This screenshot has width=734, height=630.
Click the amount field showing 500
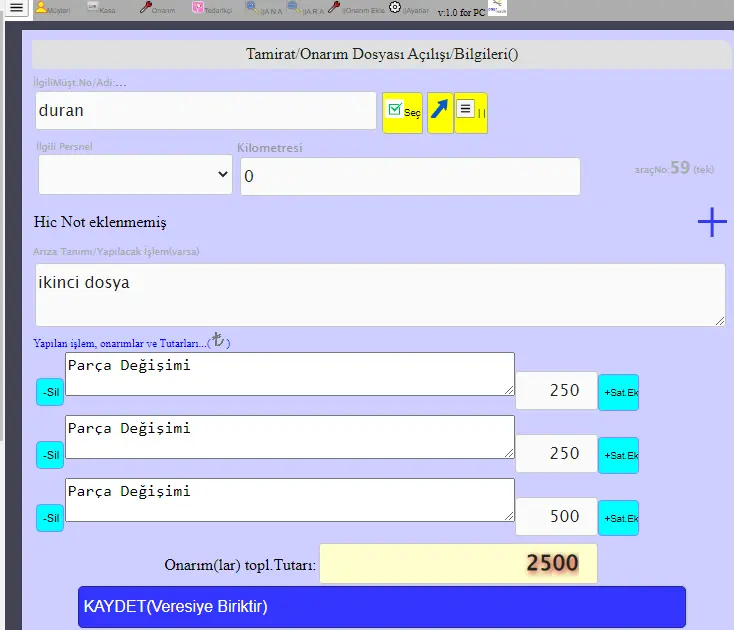click(556, 517)
